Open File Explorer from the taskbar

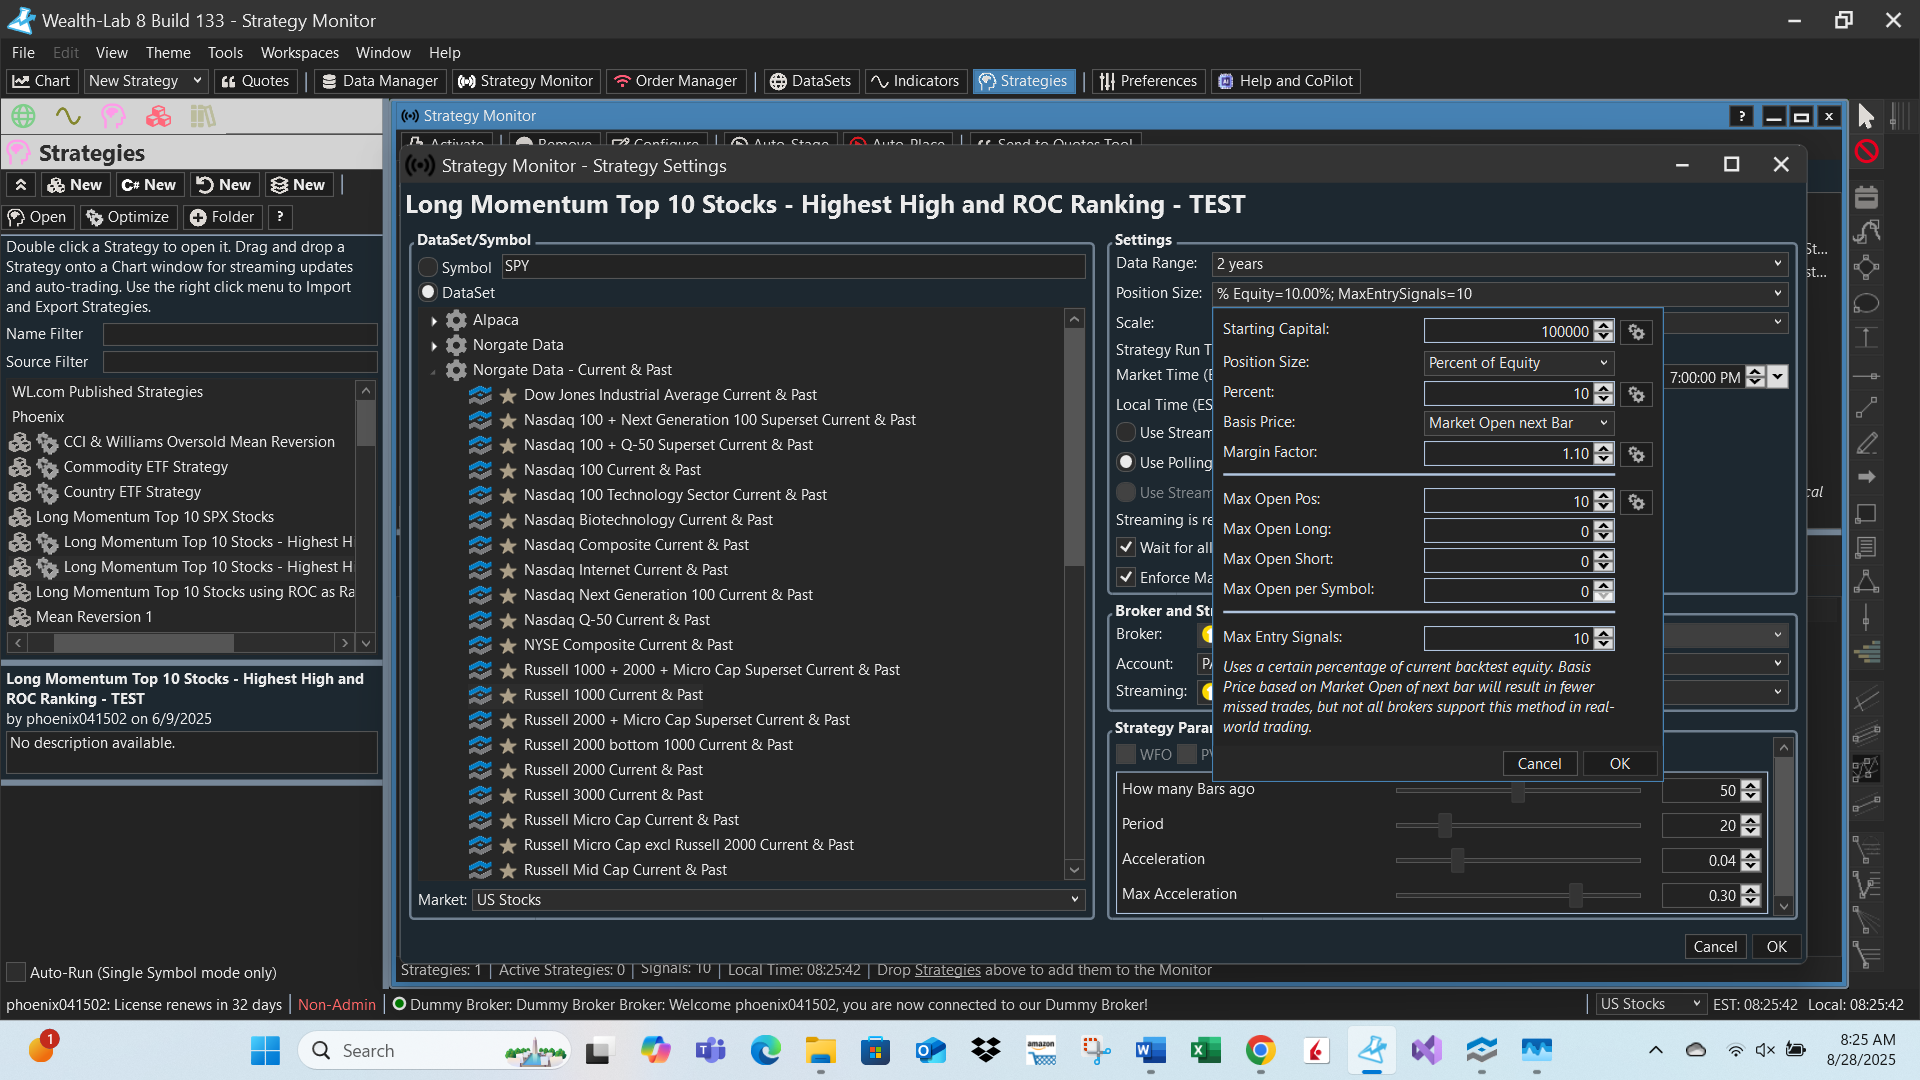[821, 1050]
